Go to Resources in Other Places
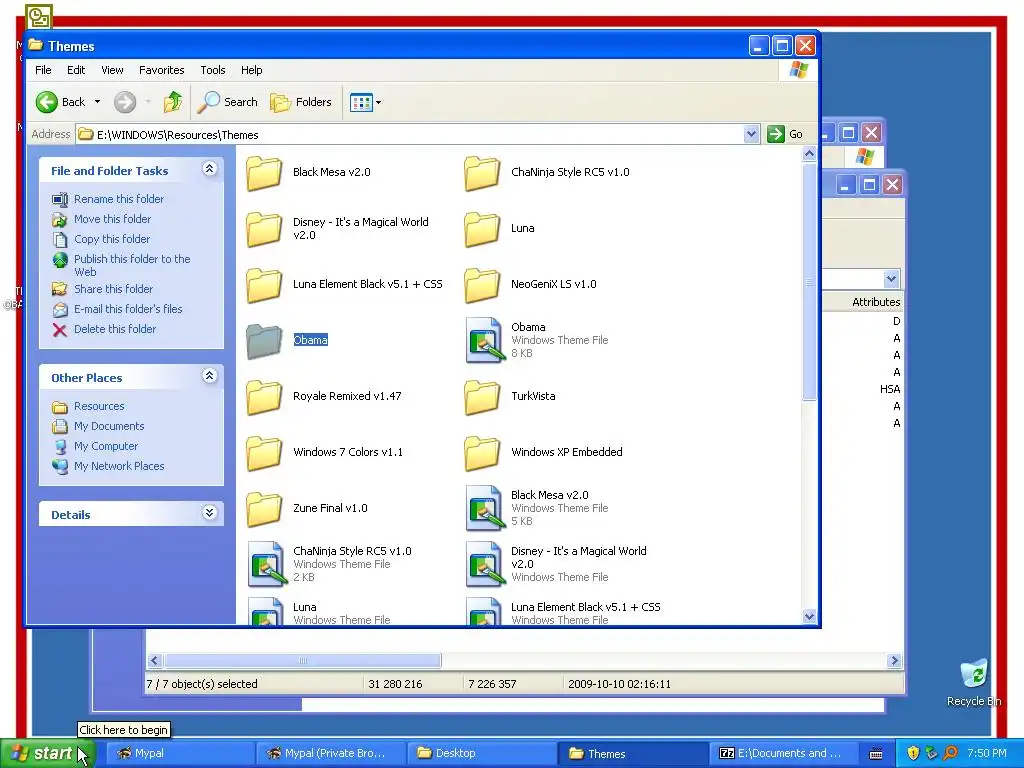The height and width of the screenshot is (768, 1024). pos(99,406)
